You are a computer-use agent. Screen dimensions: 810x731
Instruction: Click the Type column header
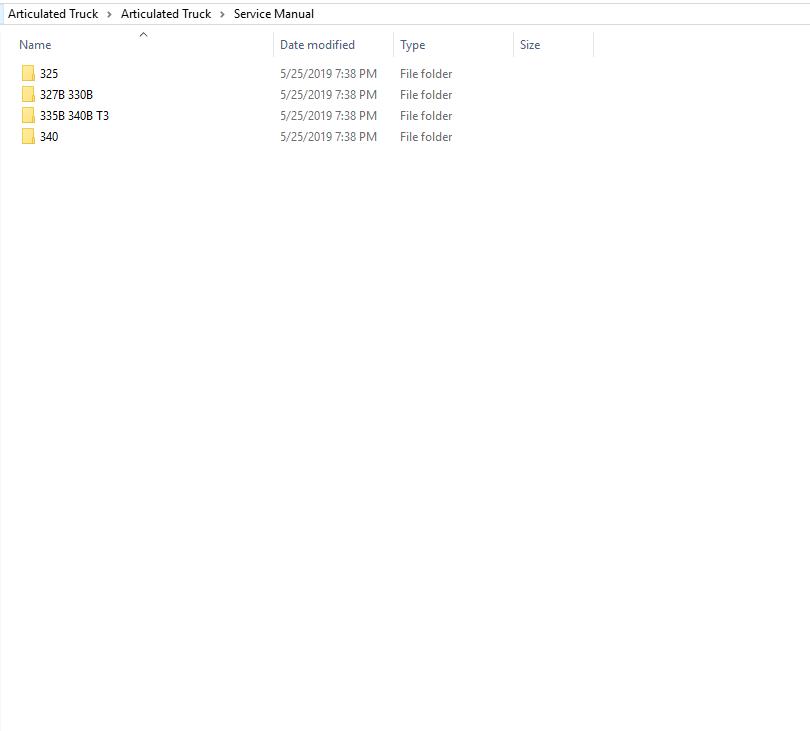point(412,45)
